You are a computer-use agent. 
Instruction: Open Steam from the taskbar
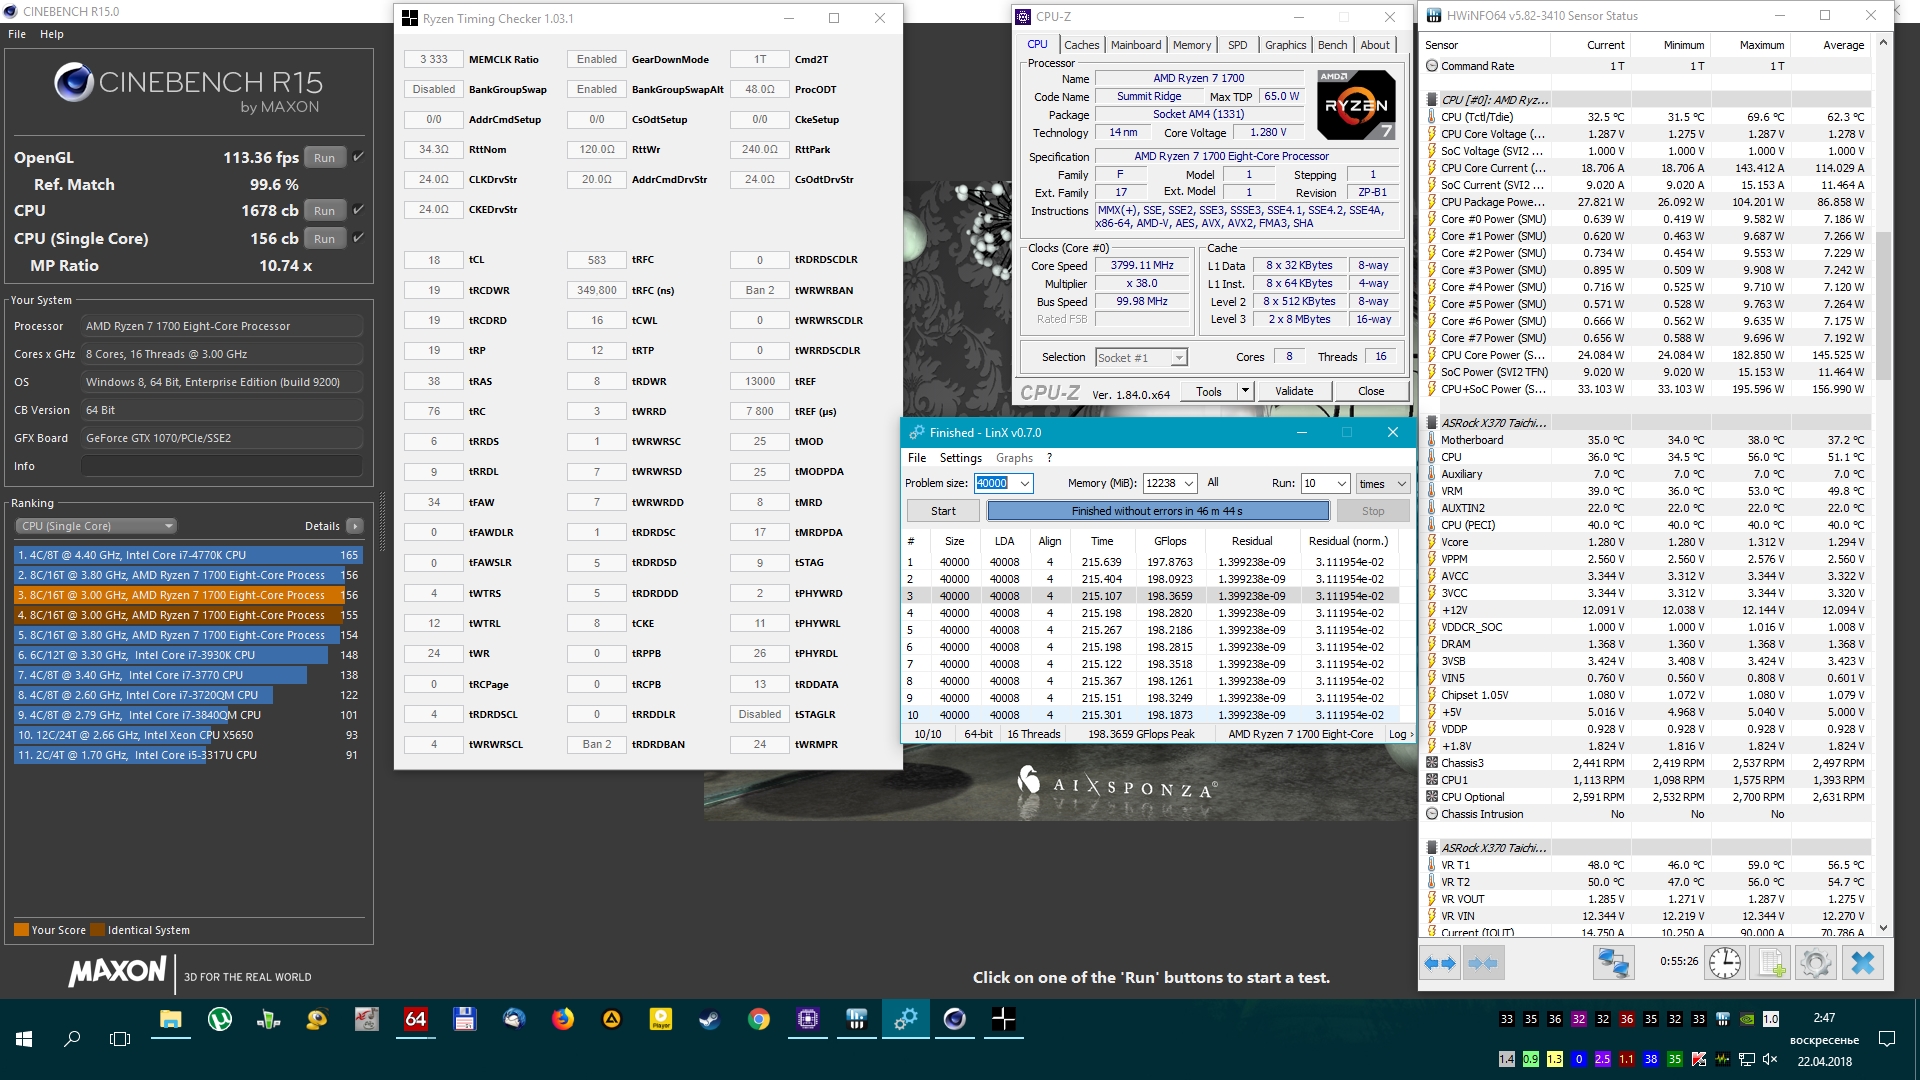point(709,1019)
